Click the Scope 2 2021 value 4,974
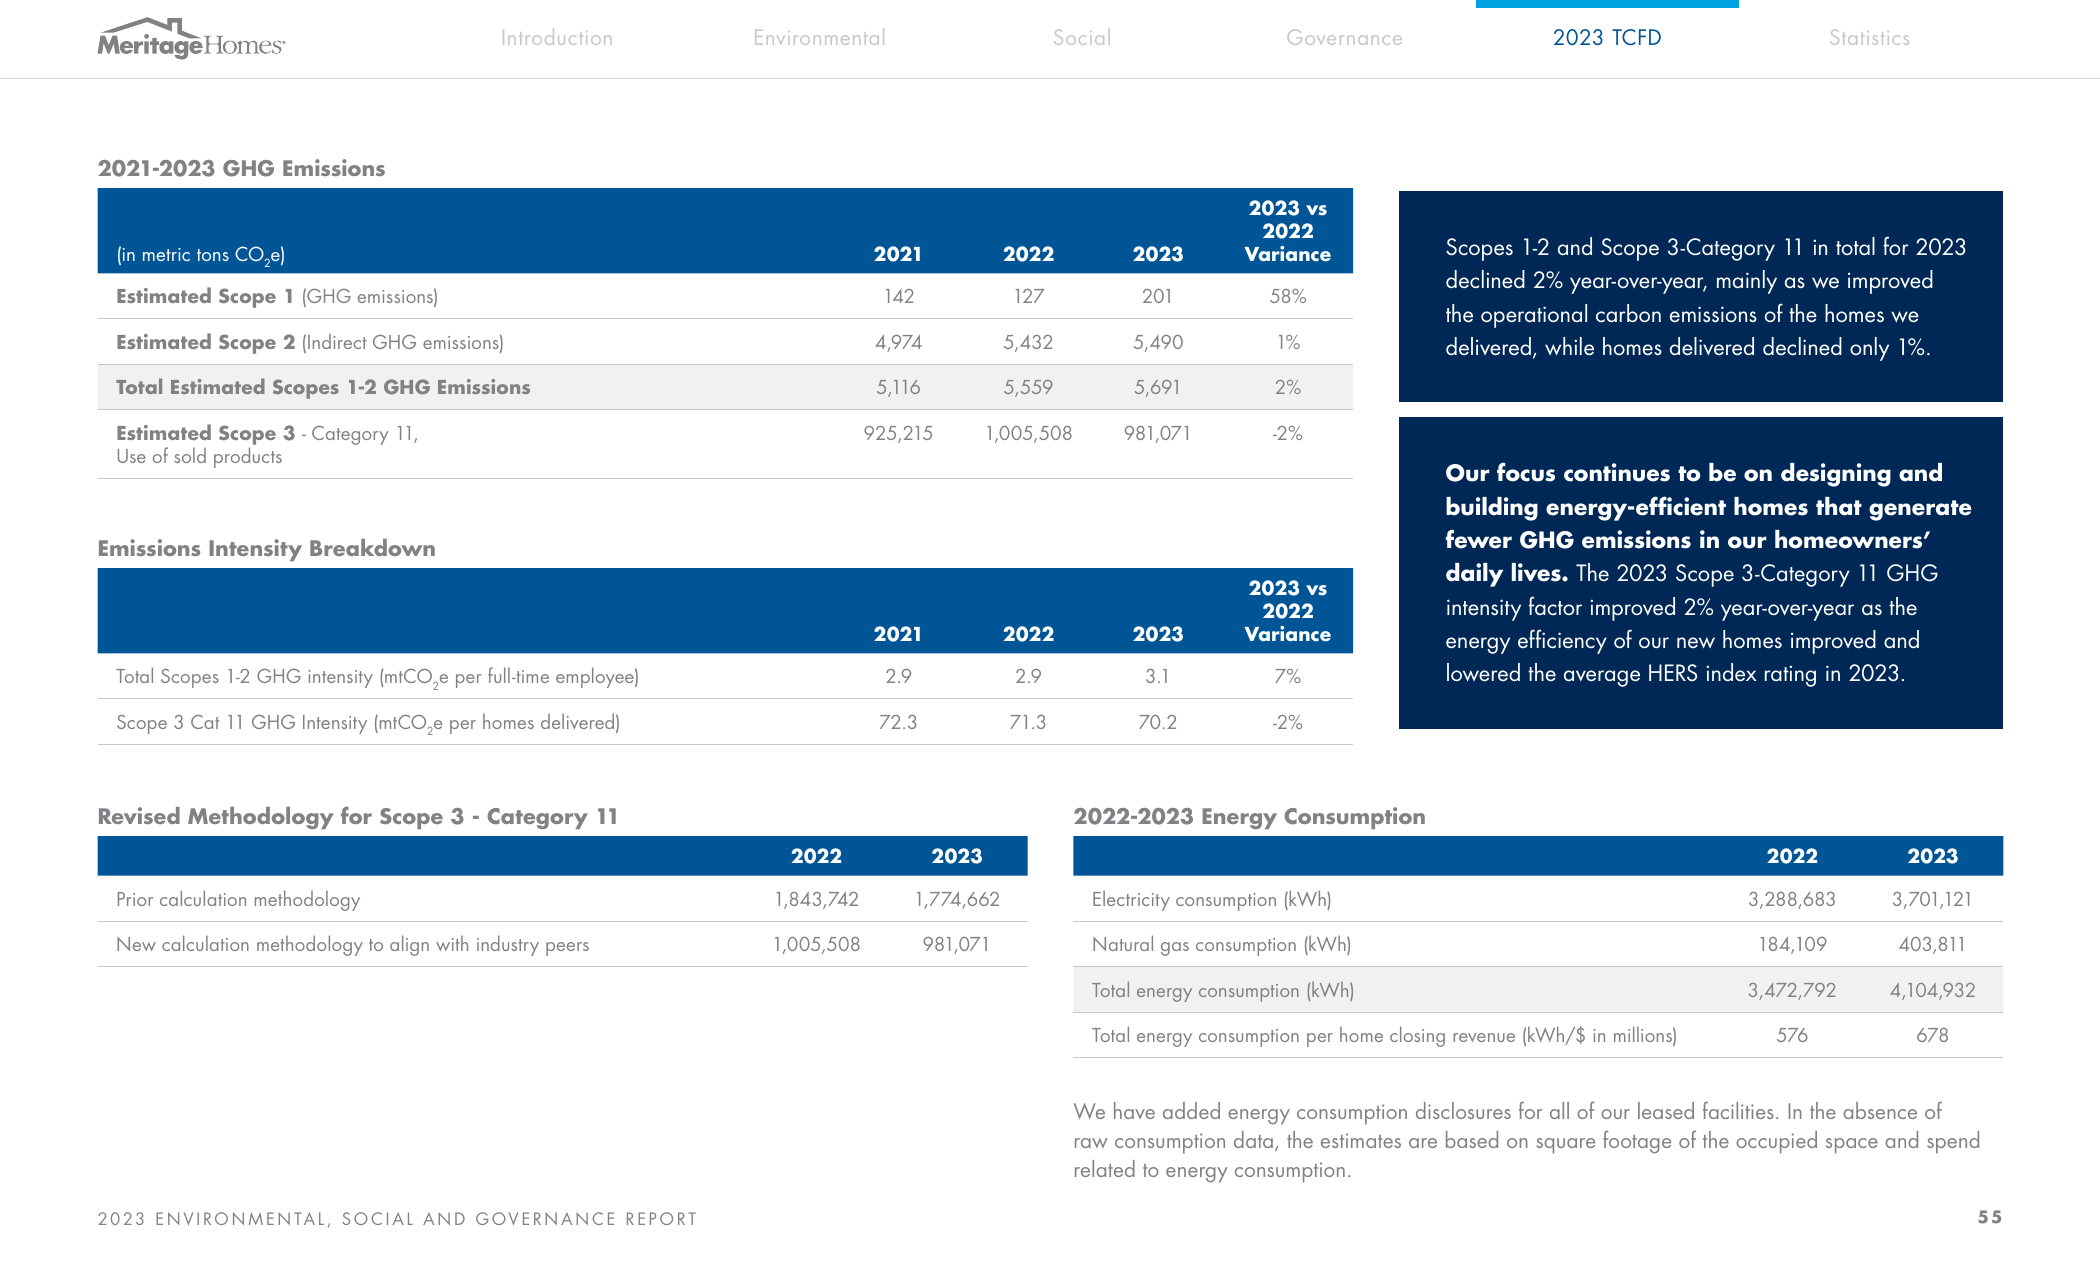The width and height of the screenshot is (2100, 1275). (x=898, y=342)
